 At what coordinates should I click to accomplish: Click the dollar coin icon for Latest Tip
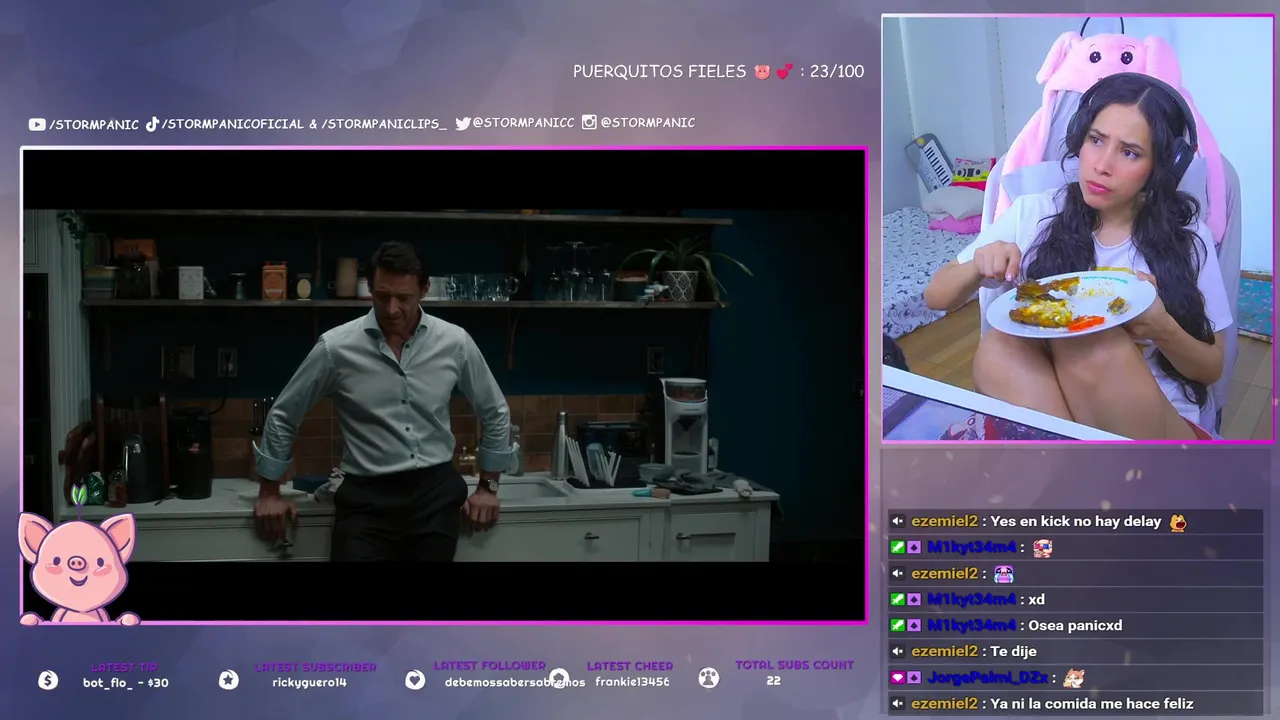click(x=48, y=680)
